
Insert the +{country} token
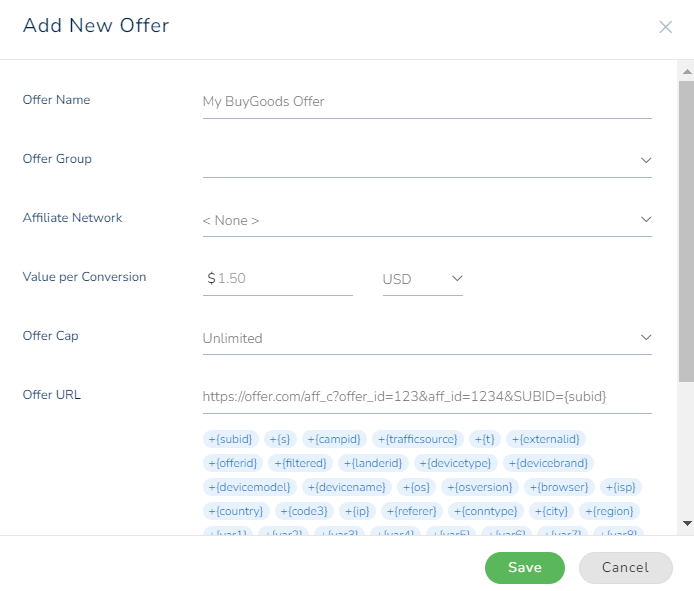236,511
